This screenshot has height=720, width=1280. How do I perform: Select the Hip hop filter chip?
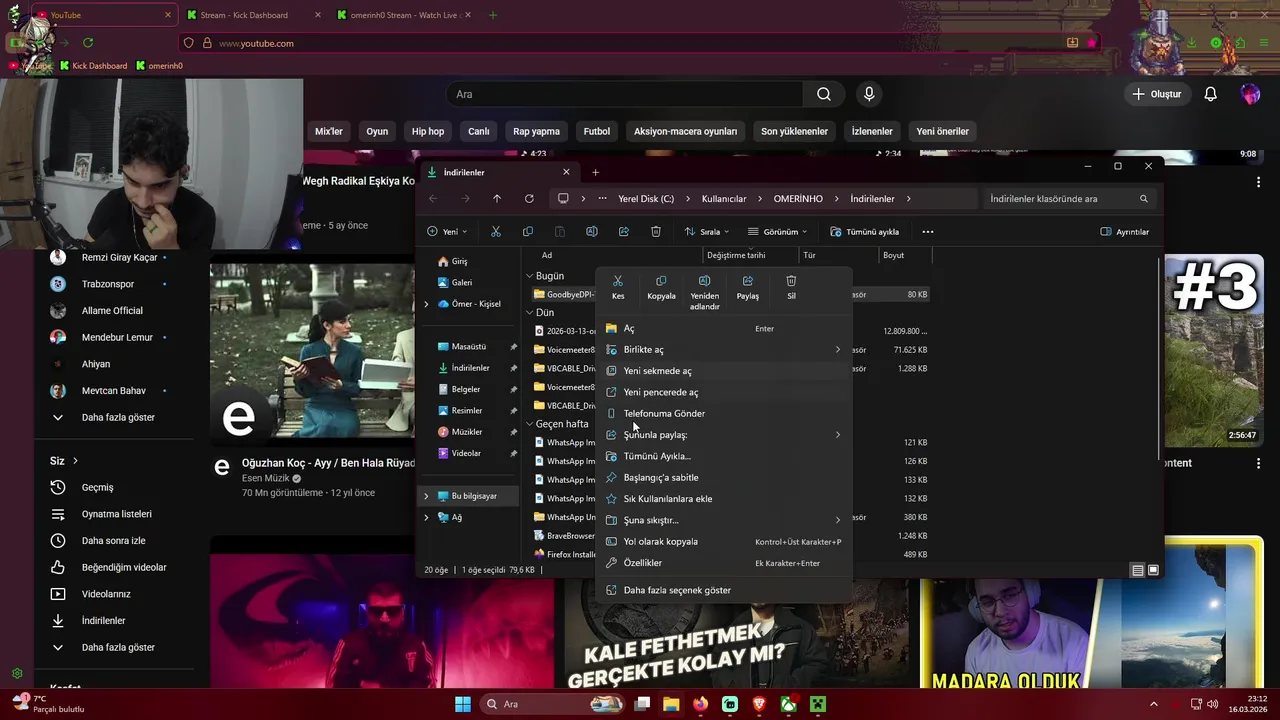point(428,131)
